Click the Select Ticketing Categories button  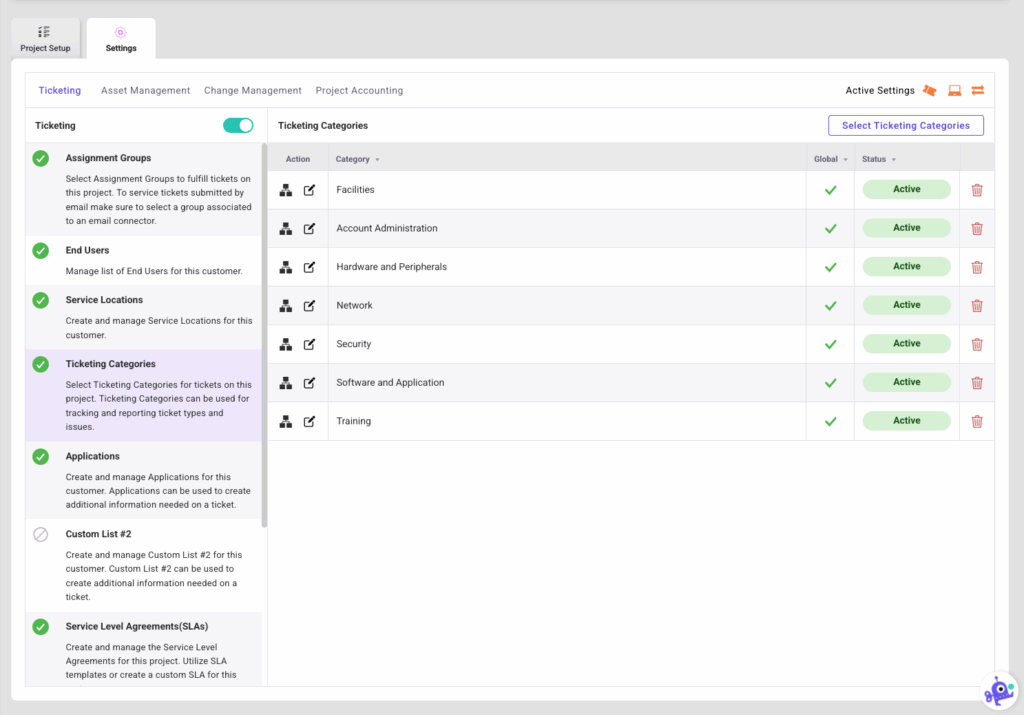pyautogui.click(x=905, y=125)
